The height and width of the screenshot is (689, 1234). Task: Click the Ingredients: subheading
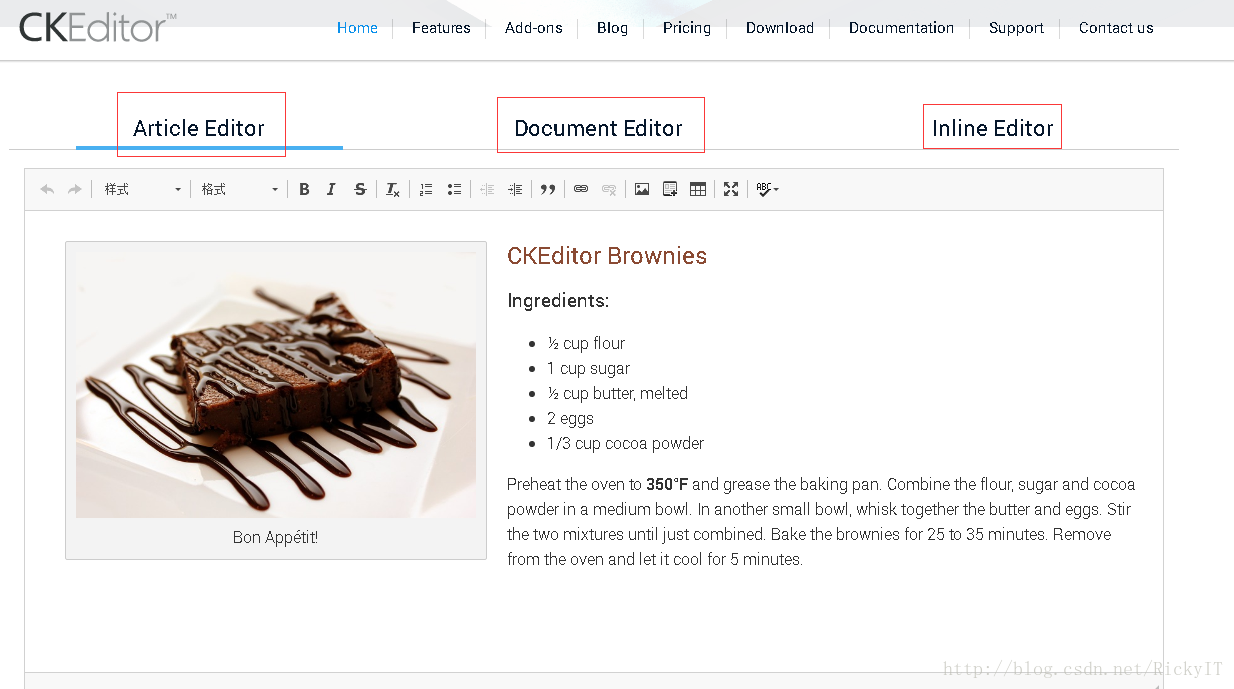pyautogui.click(x=558, y=301)
